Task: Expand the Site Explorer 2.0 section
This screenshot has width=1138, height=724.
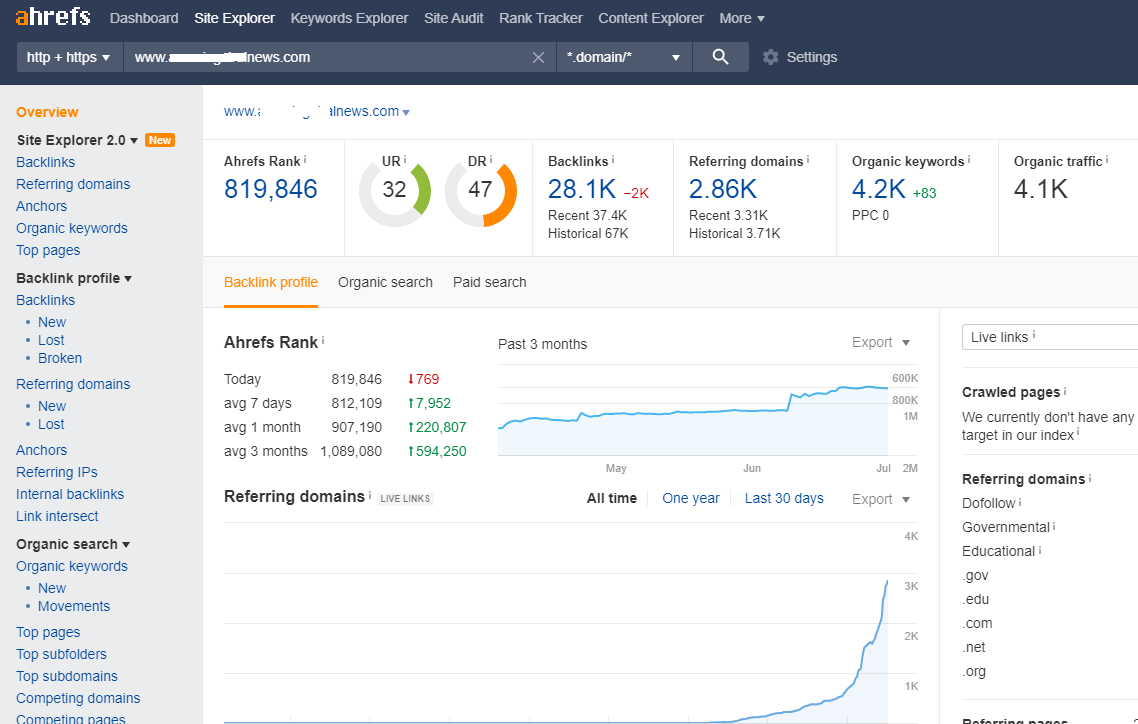Action: pyautogui.click(x=134, y=141)
